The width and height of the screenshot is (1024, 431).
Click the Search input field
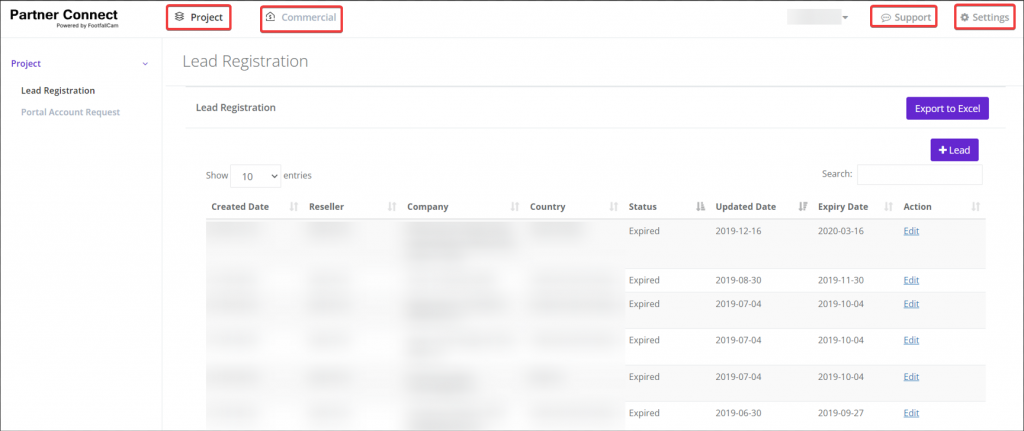click(919, 174)
